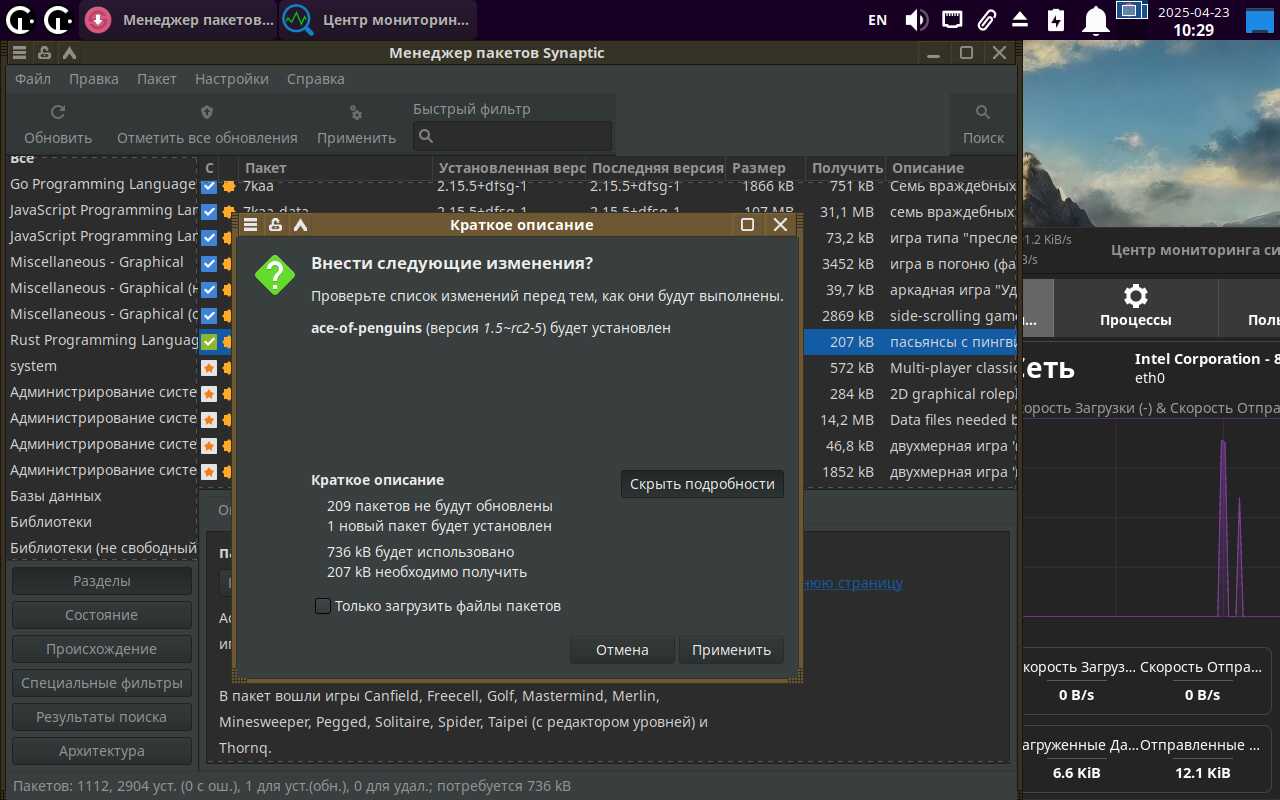Click the Поиск magnifier toolbar button

tap(983, 124)
